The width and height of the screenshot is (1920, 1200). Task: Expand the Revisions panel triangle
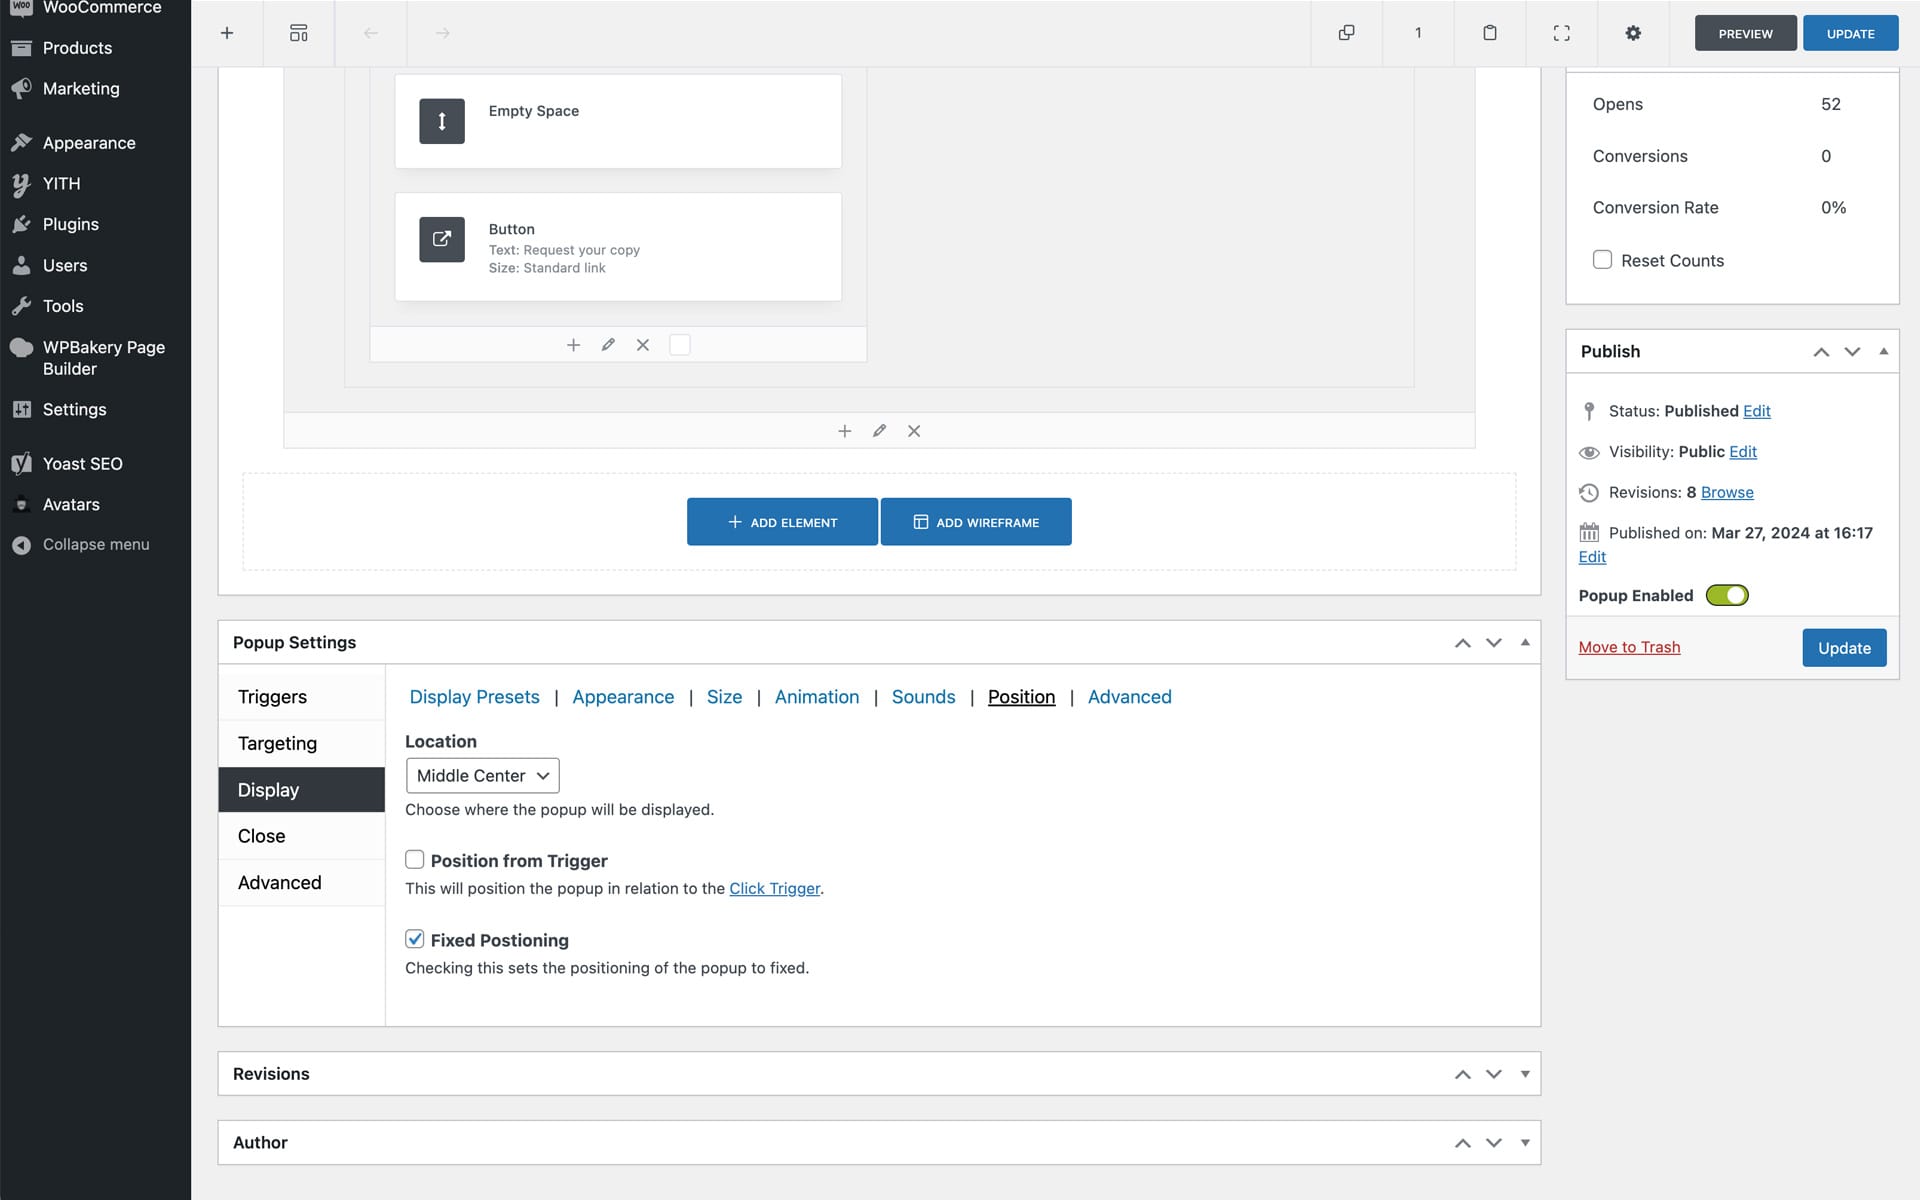coord(1525,1074)
